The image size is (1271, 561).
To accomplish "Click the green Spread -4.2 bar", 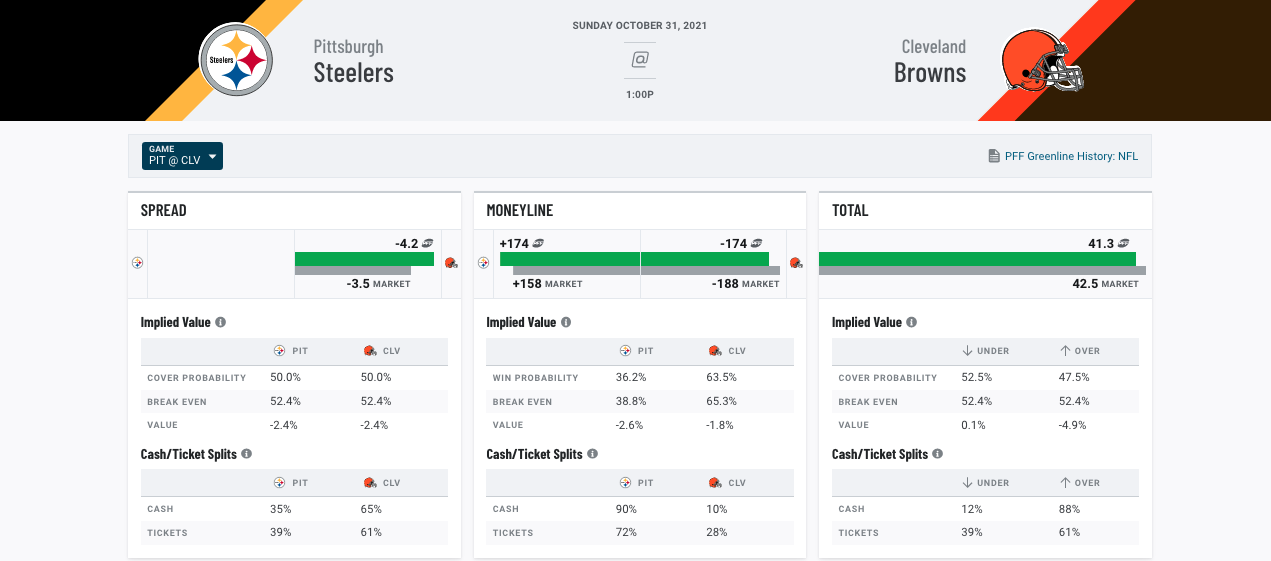I will (x=364, y=259).
